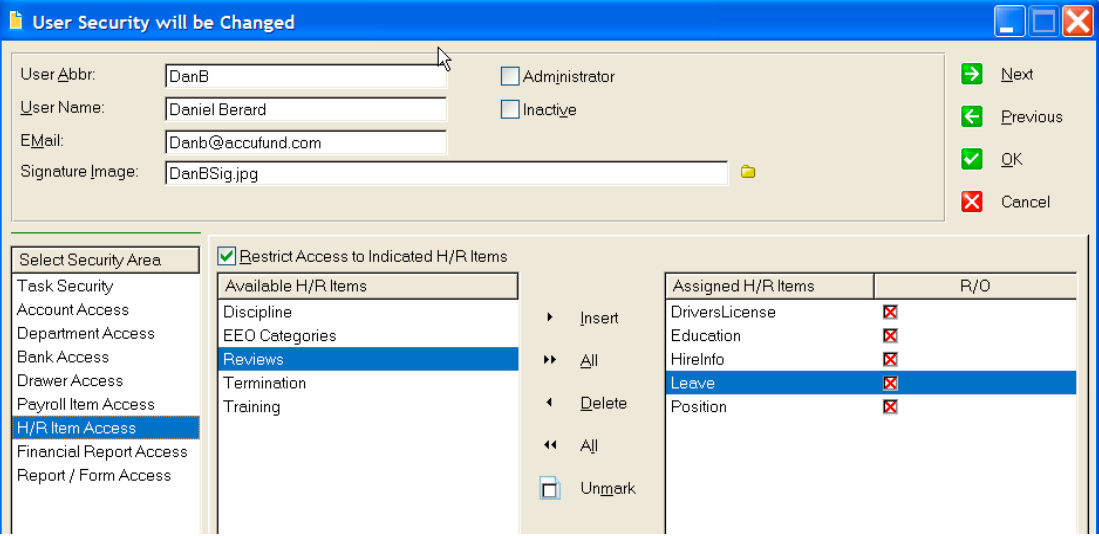Click the Signature Image field DanBSig.jpg
This screenshot has height=536, width=1099.
pos(447,173)
